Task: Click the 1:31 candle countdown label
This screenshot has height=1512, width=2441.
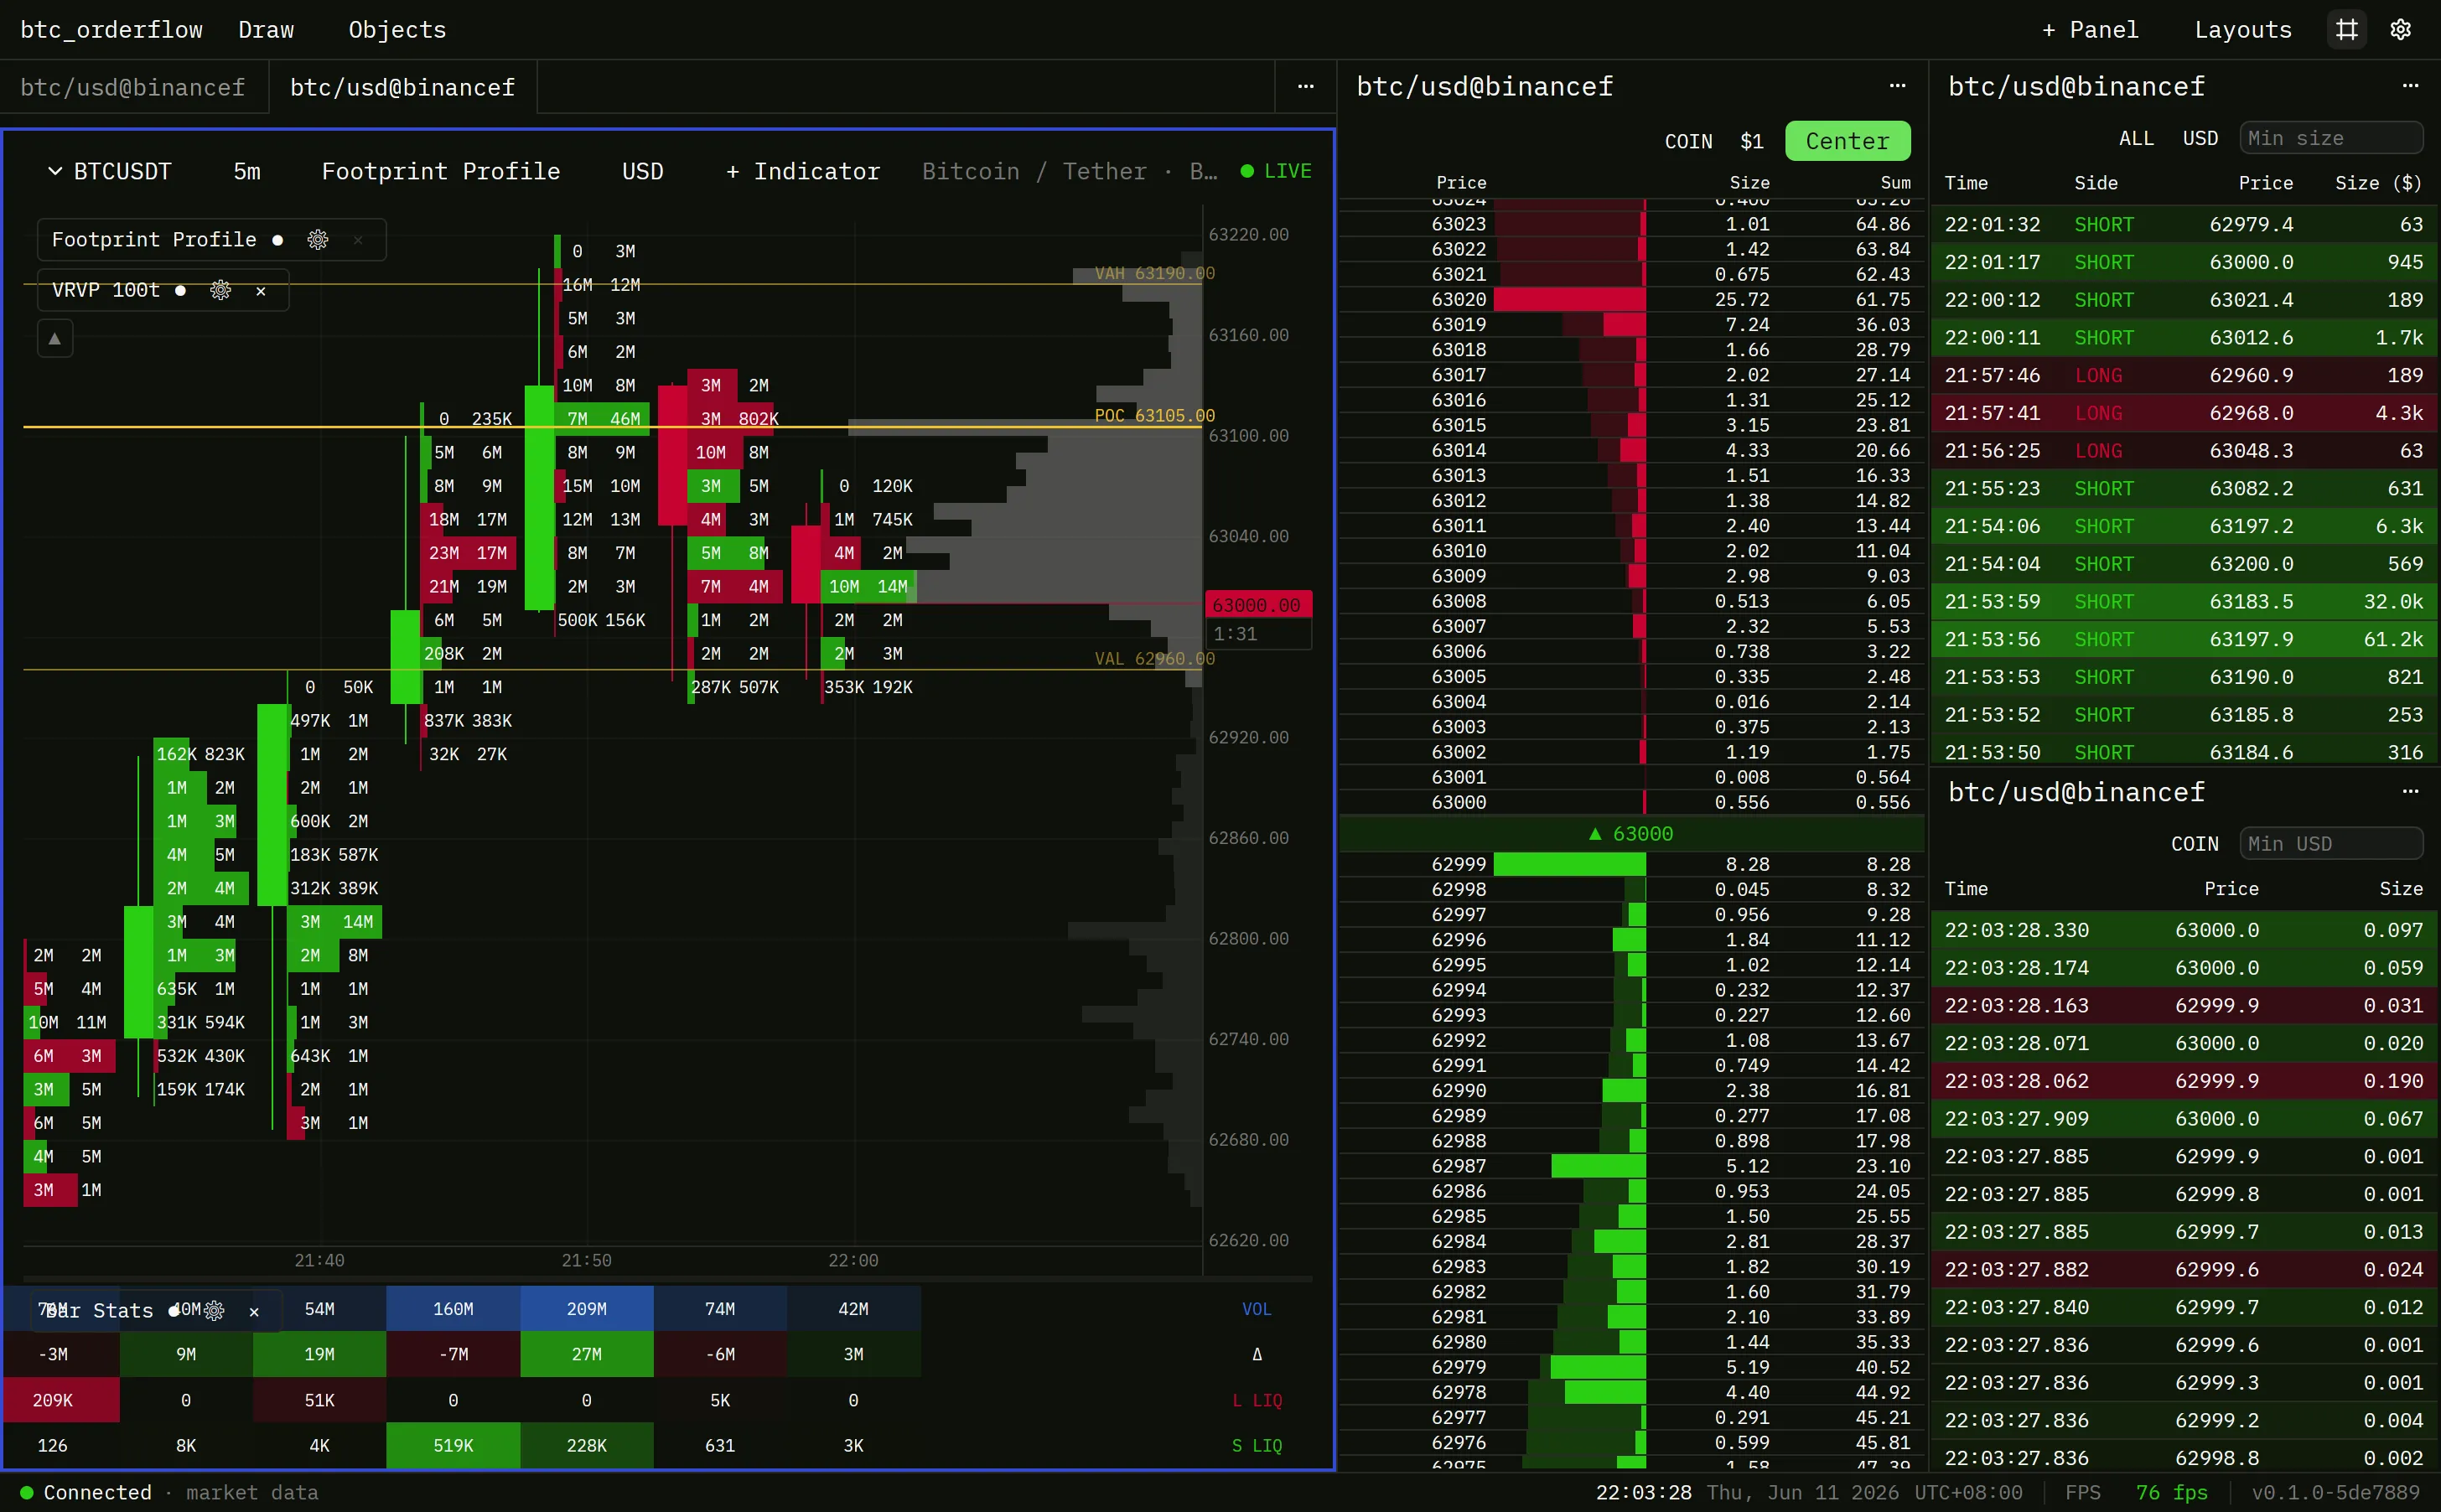Action: coord(1258,634)
